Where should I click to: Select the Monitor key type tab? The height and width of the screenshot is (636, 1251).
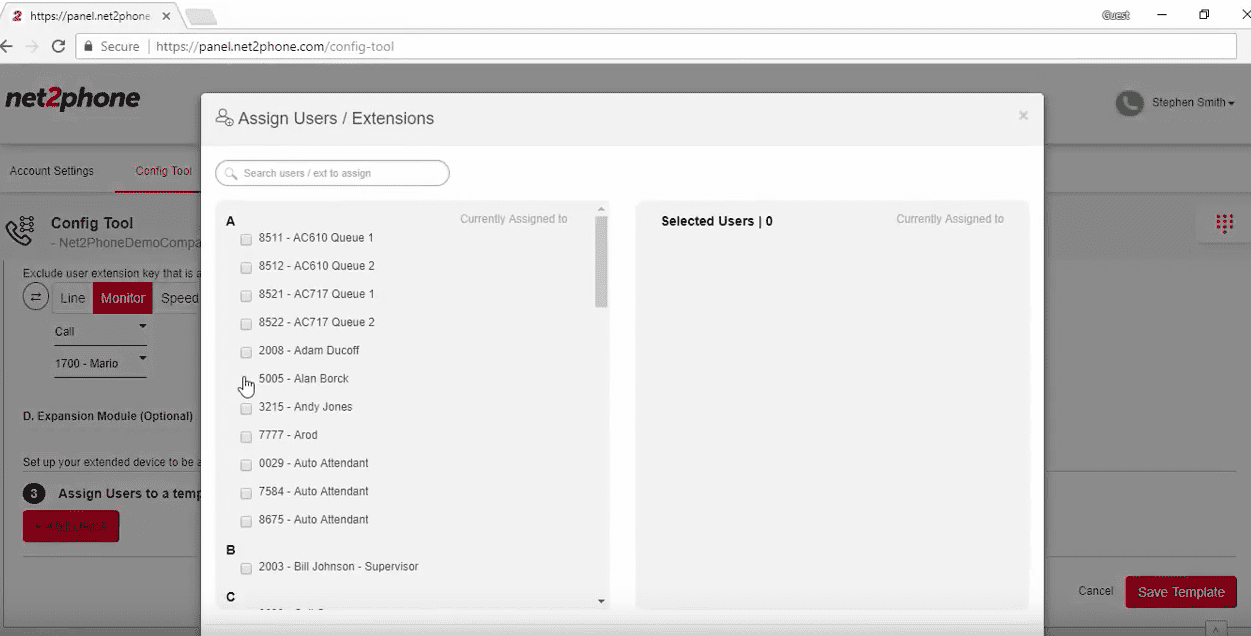123,298
